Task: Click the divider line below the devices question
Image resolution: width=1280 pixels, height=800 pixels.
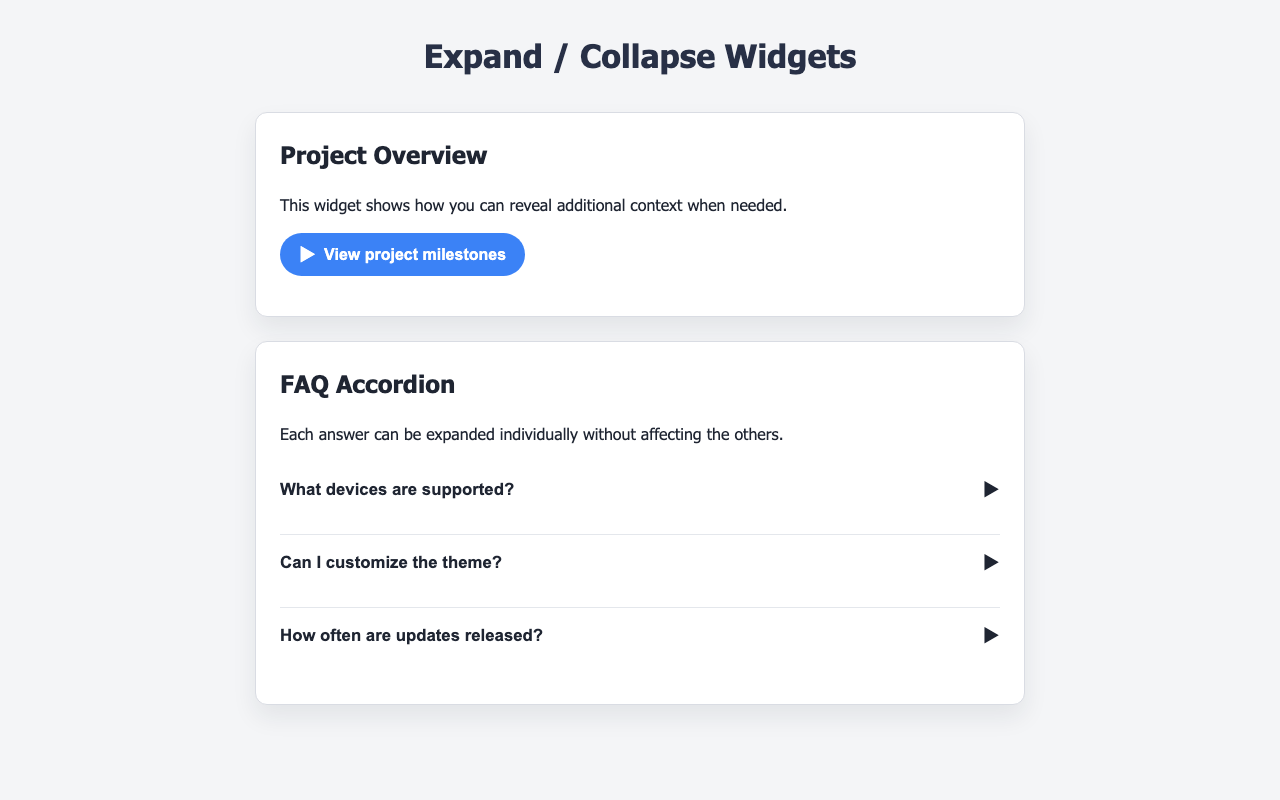Action: click(640, 534)
